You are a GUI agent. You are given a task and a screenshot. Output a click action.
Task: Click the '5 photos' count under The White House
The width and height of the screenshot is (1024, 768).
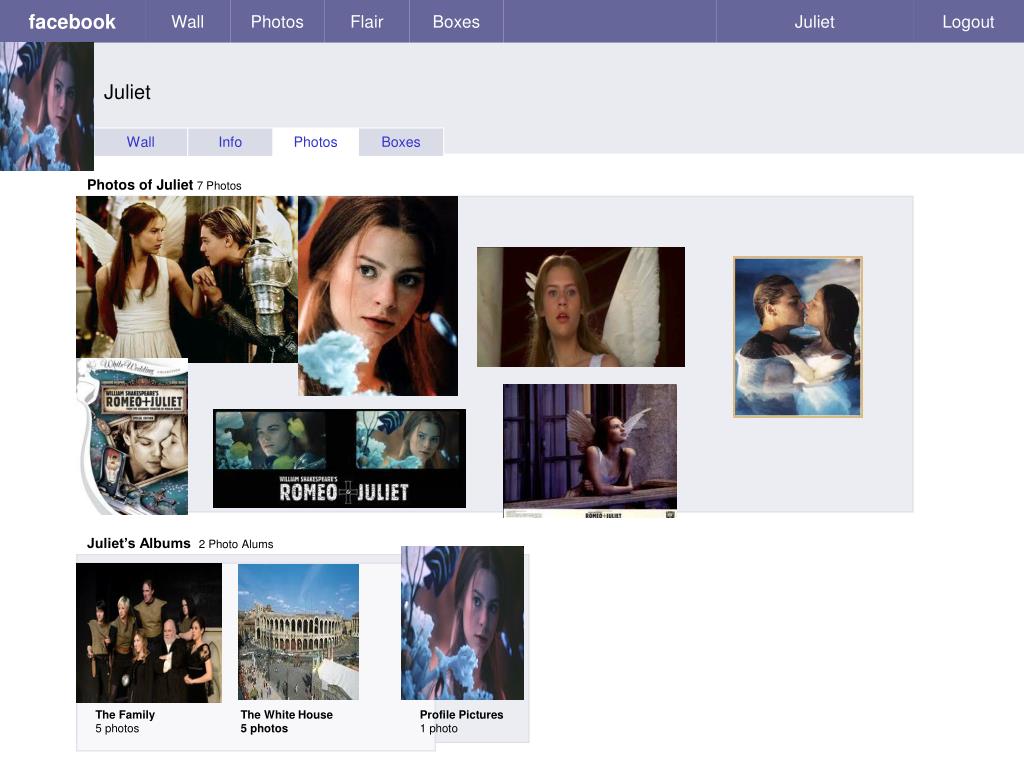(x=264, y=728)
